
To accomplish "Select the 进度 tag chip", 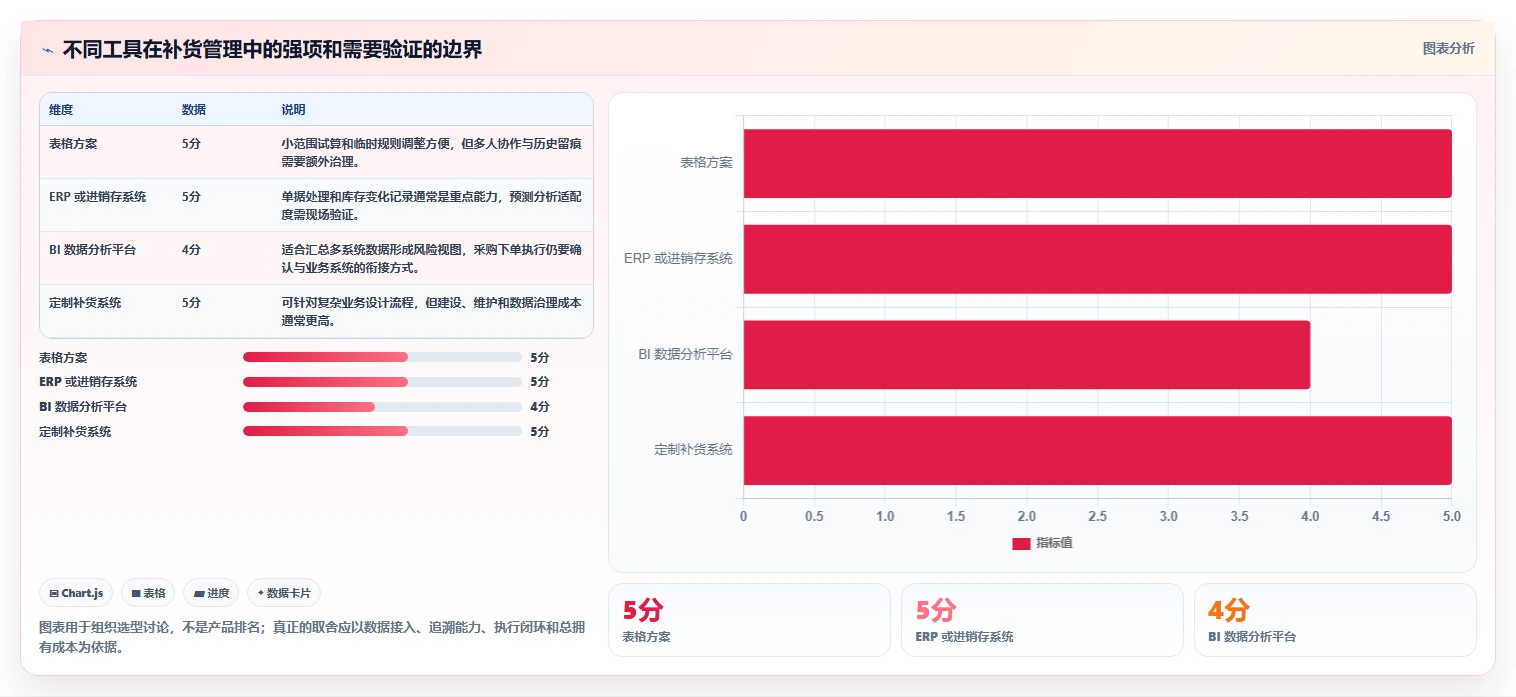I will [x=211, y=593].
